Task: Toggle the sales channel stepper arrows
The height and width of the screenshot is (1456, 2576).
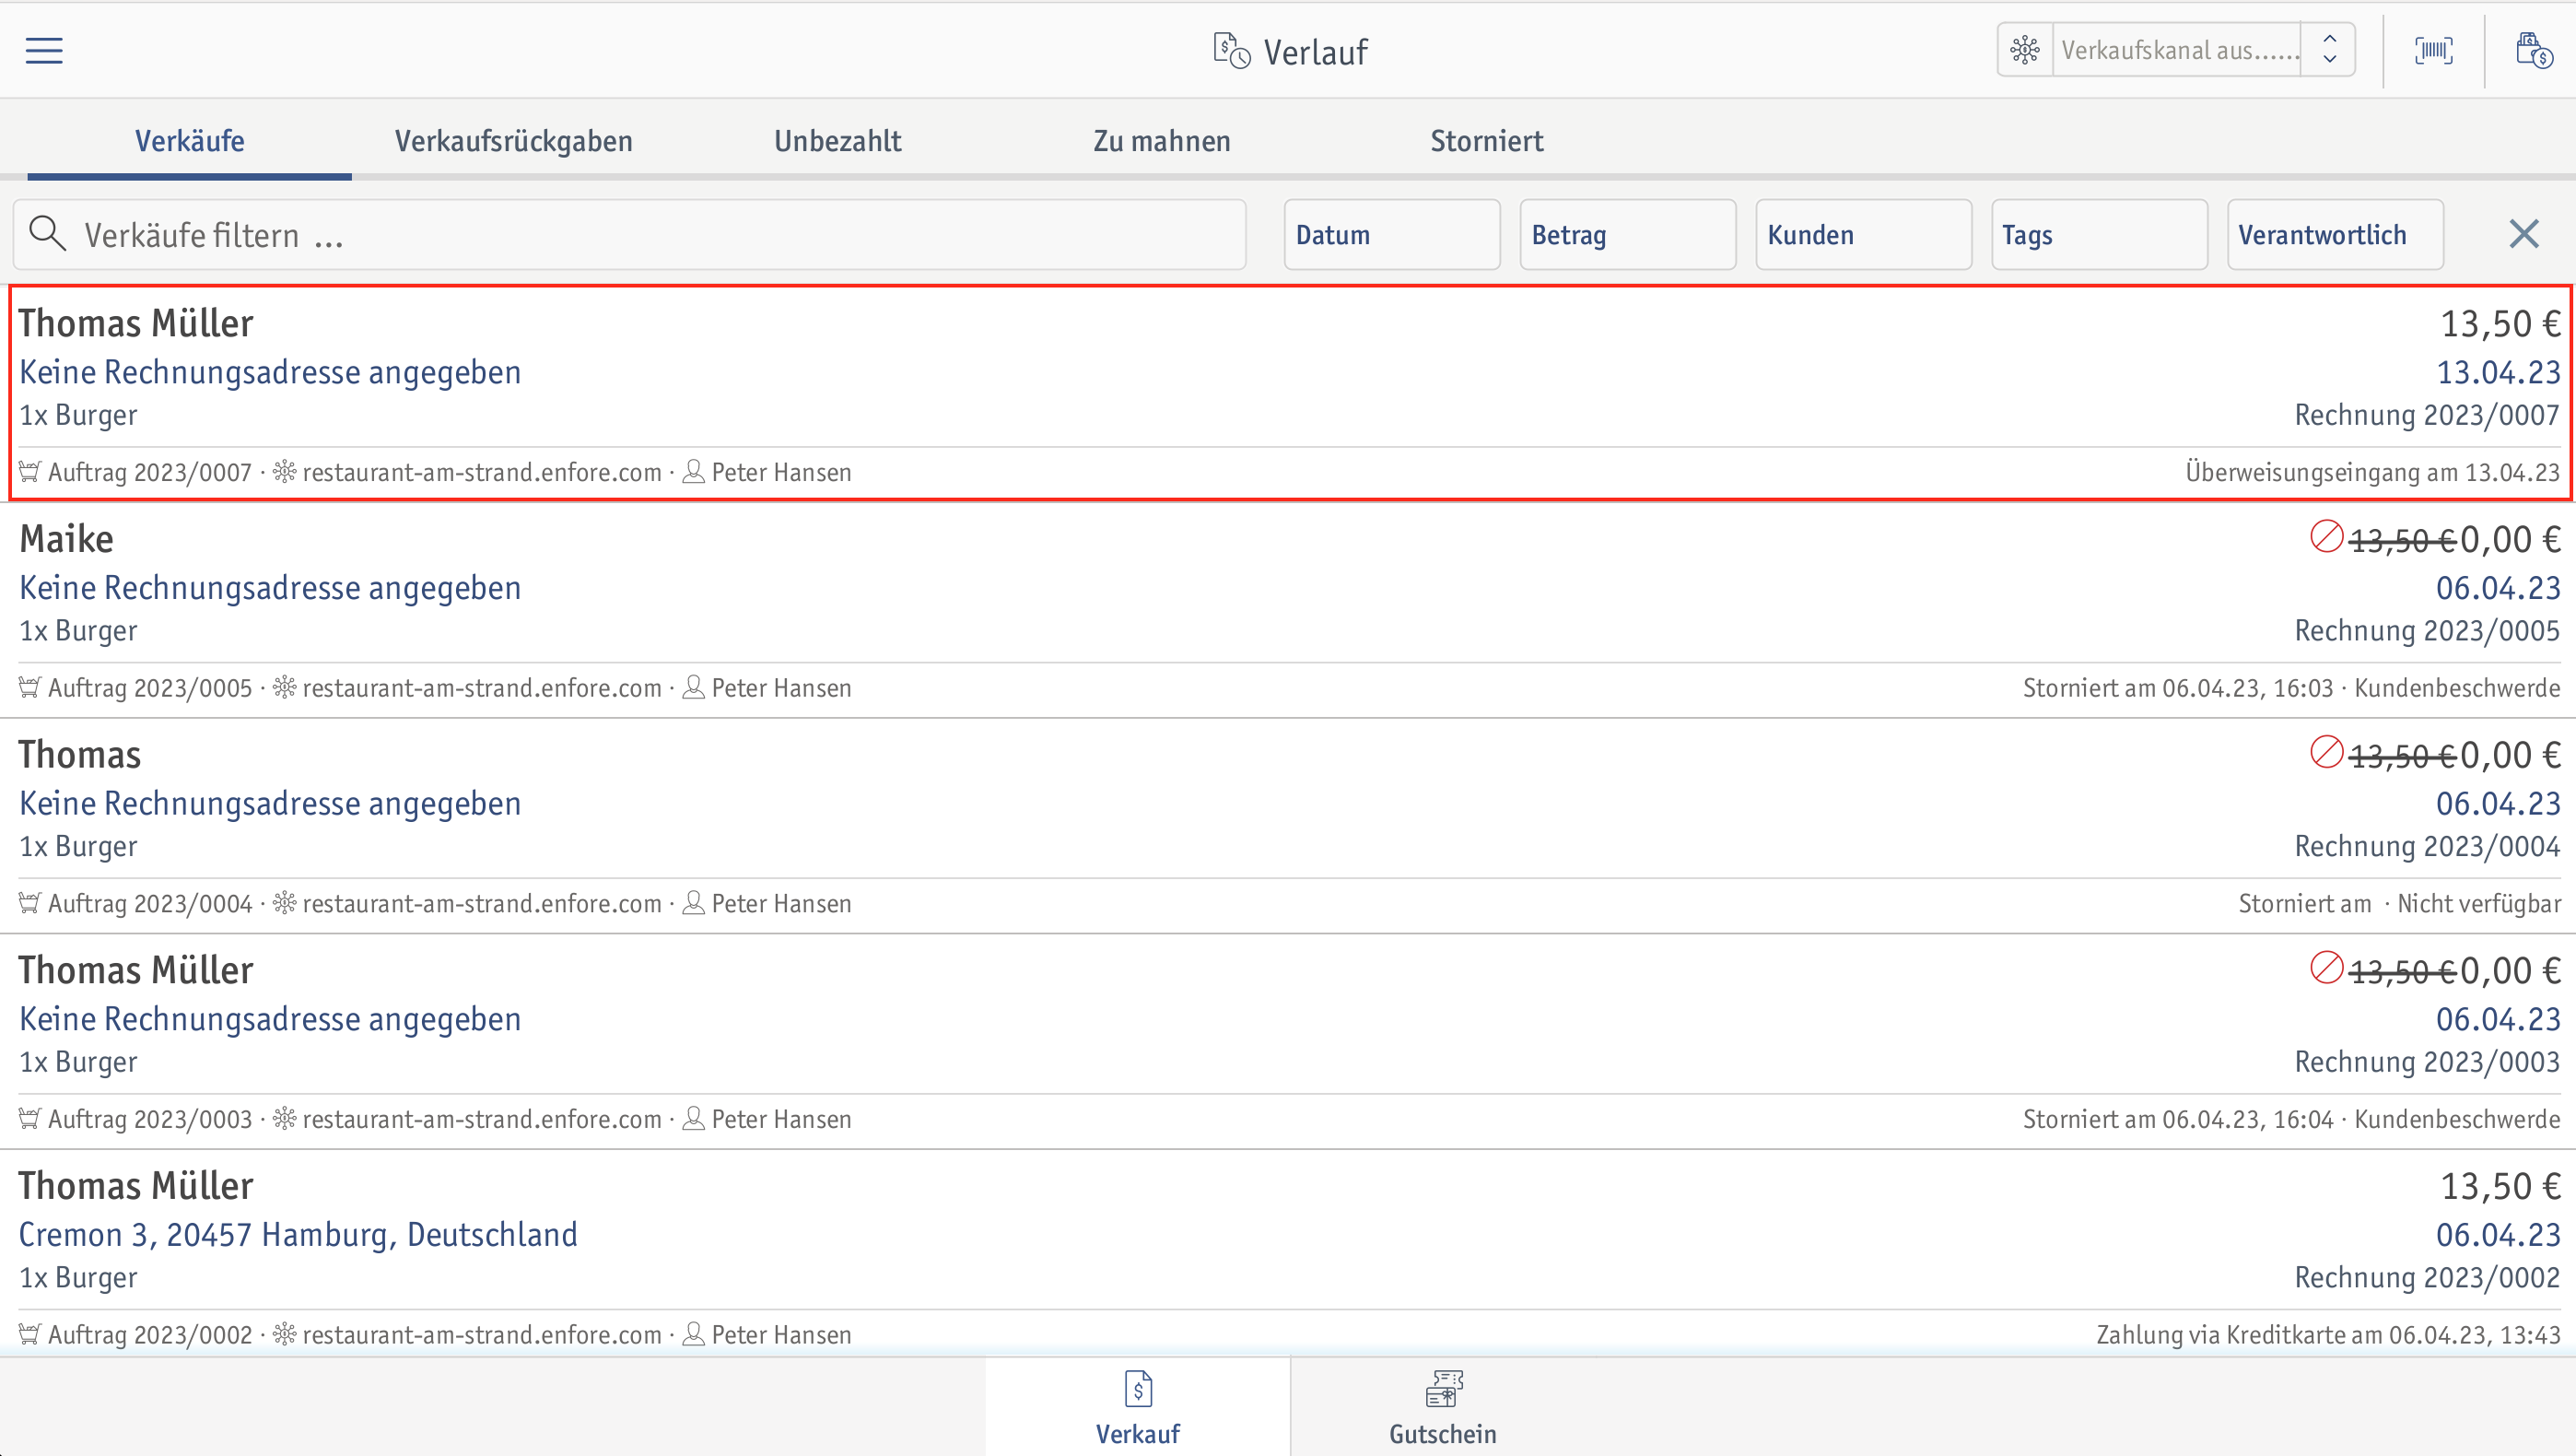Action: tap(2329, 50)
